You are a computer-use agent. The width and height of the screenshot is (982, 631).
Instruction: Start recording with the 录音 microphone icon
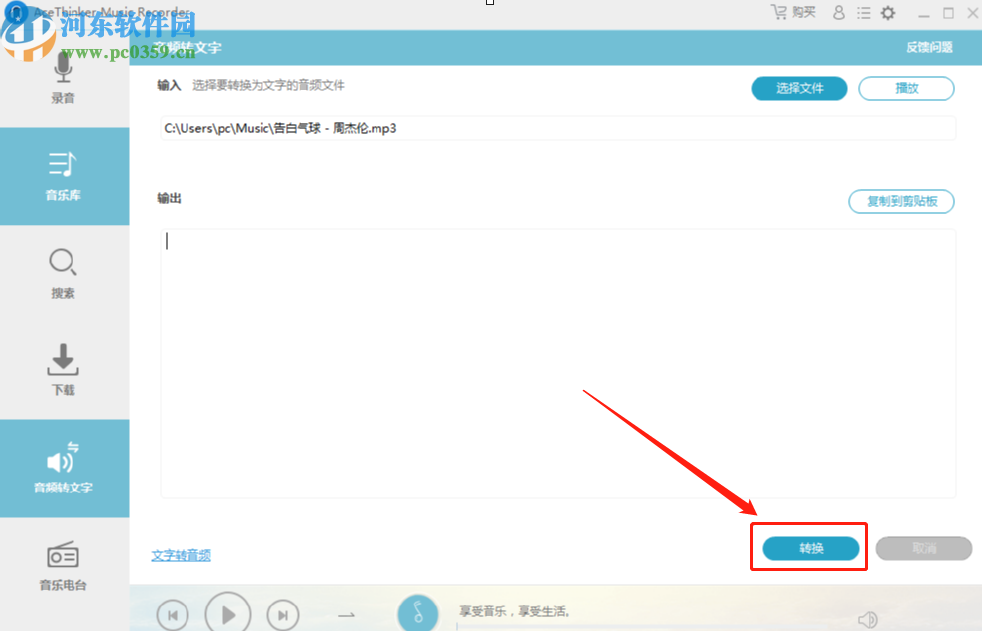[62, 80]
